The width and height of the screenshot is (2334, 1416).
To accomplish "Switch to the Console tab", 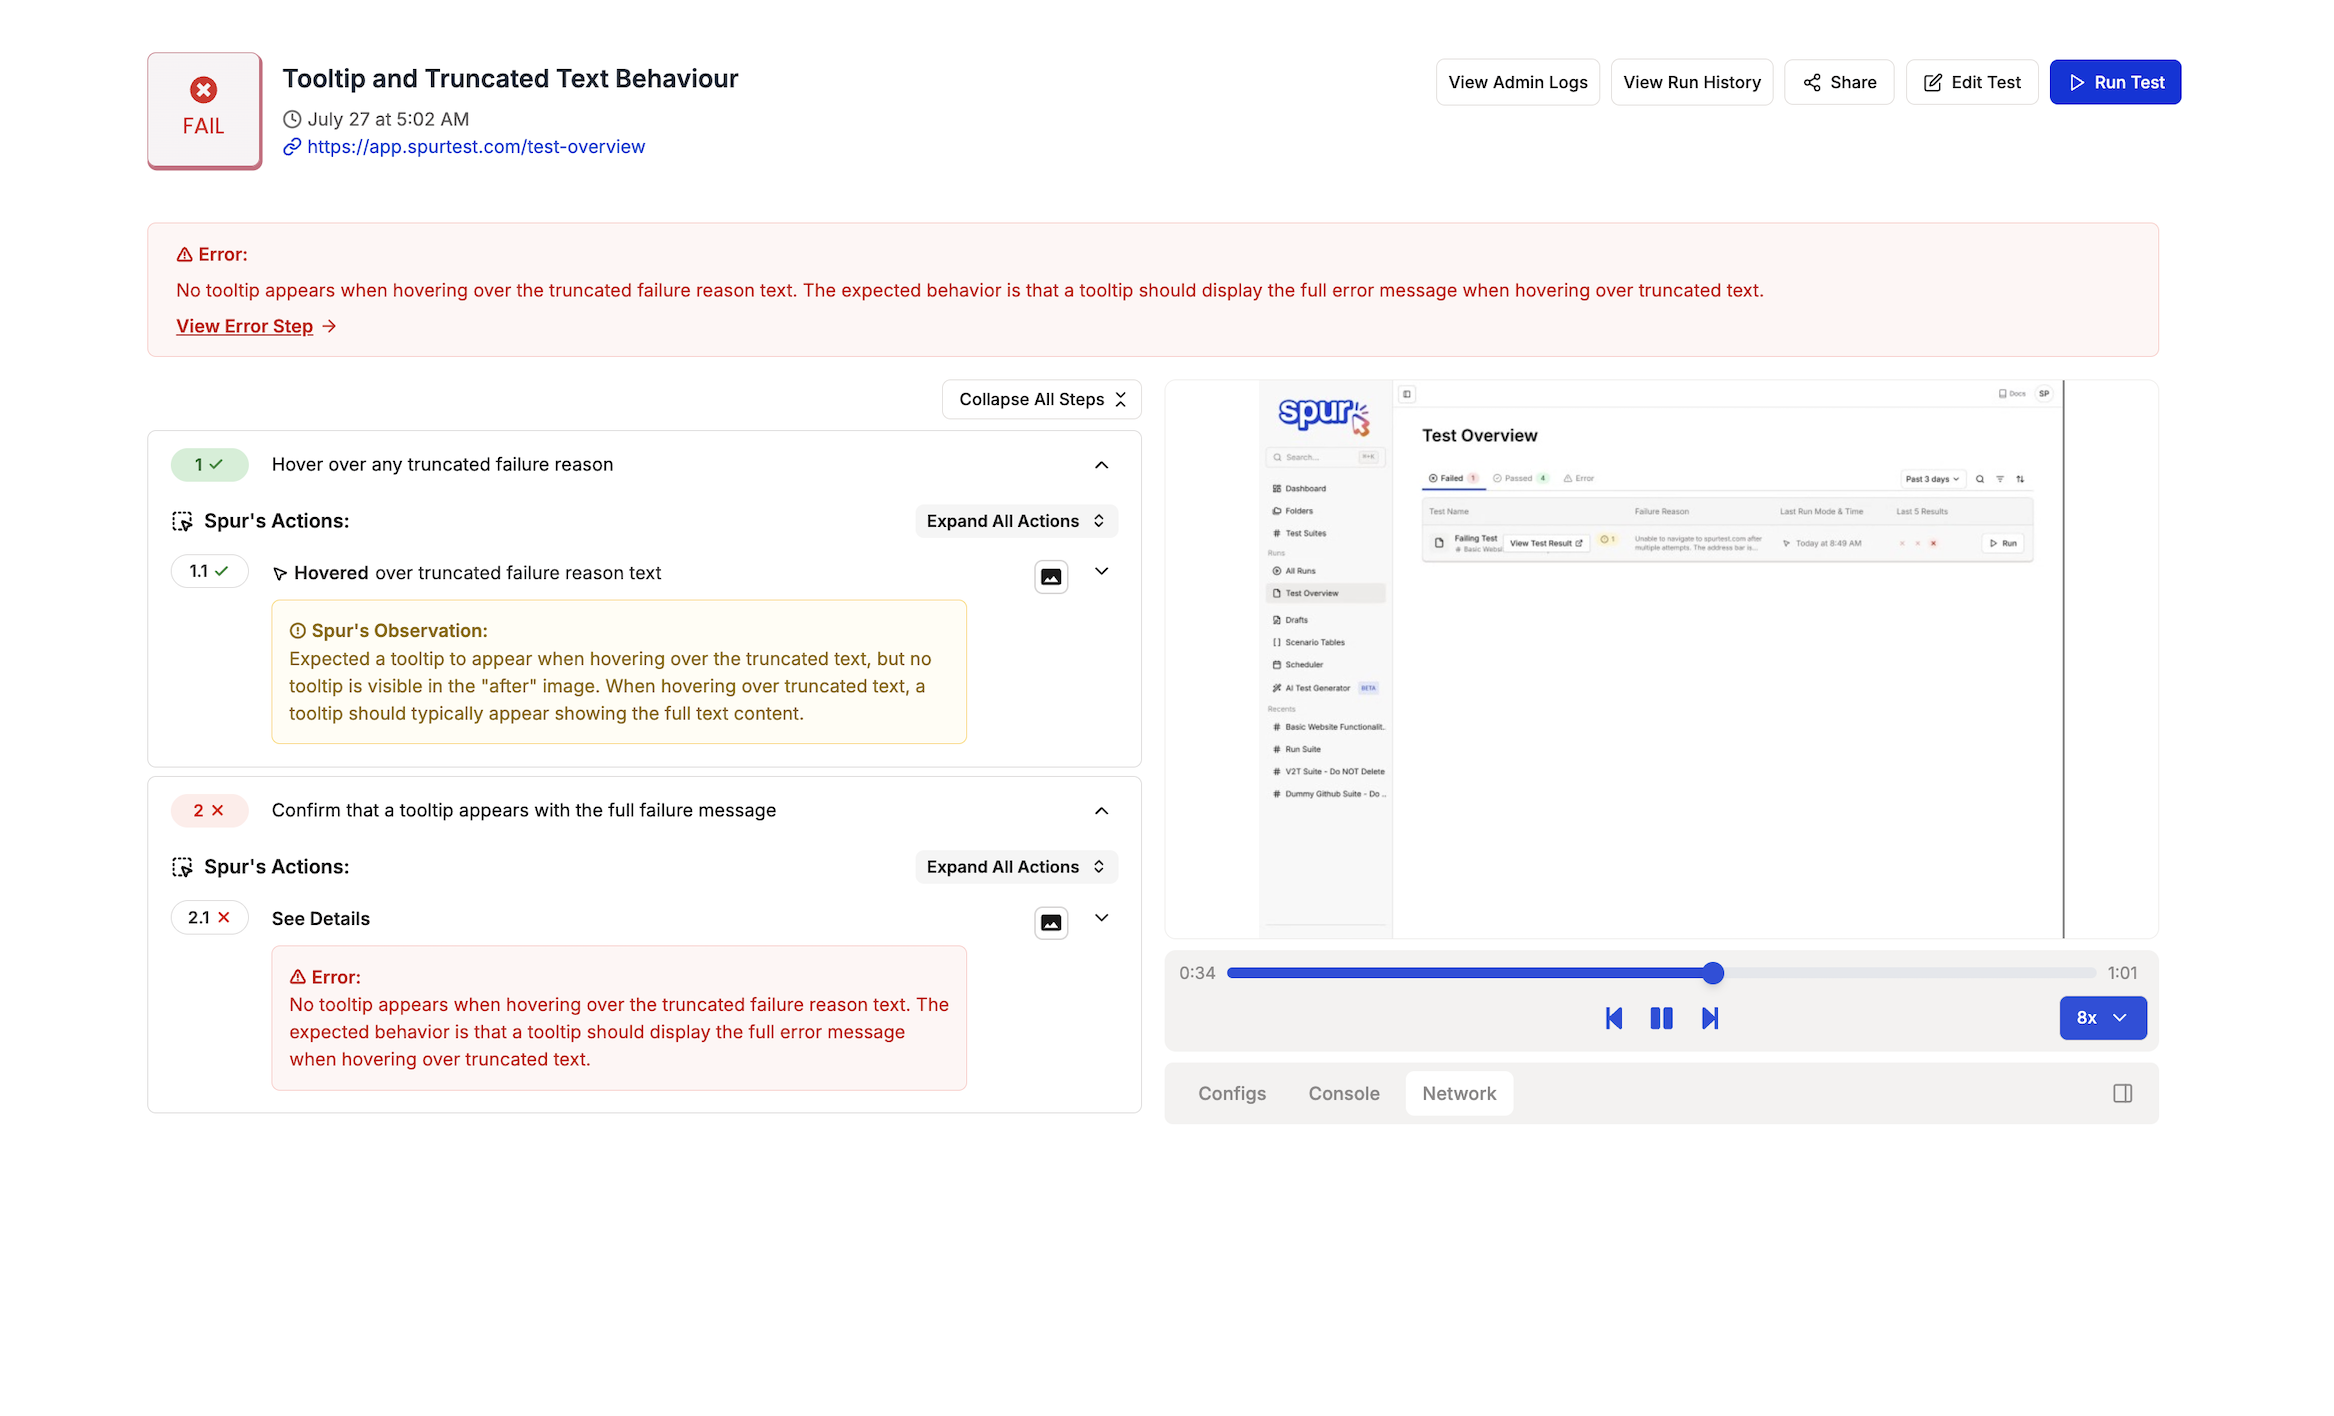I will (1343, 1093).
